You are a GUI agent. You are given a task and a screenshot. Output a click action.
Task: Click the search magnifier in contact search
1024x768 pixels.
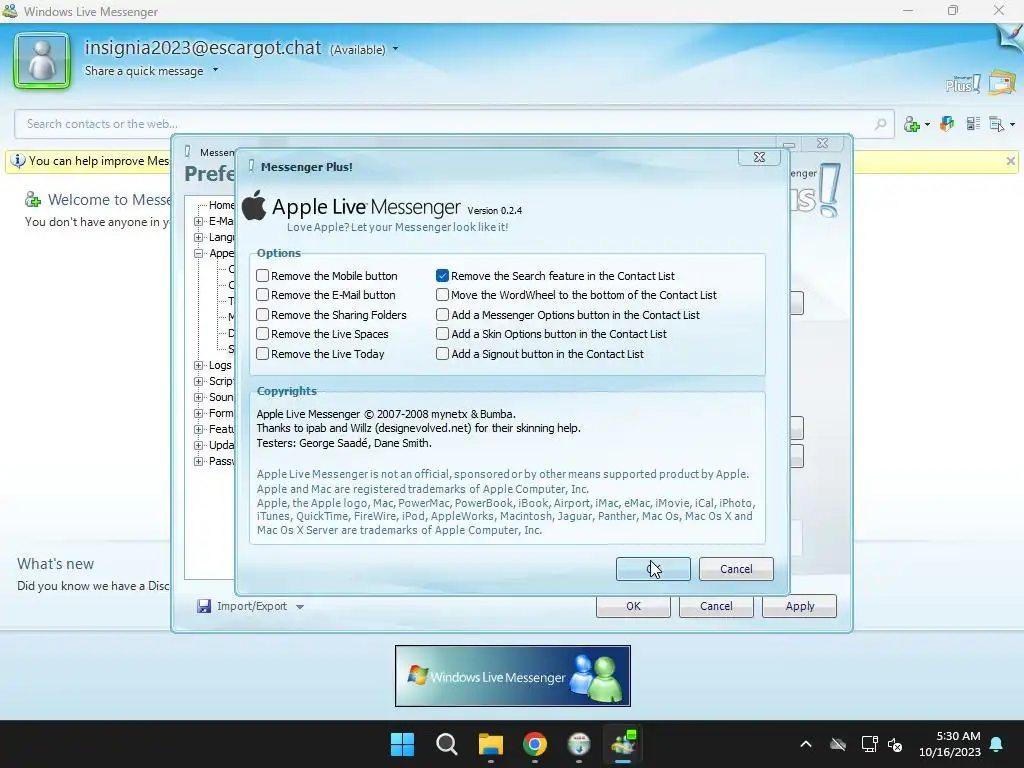pyautogui.click(x=880, y=123)
